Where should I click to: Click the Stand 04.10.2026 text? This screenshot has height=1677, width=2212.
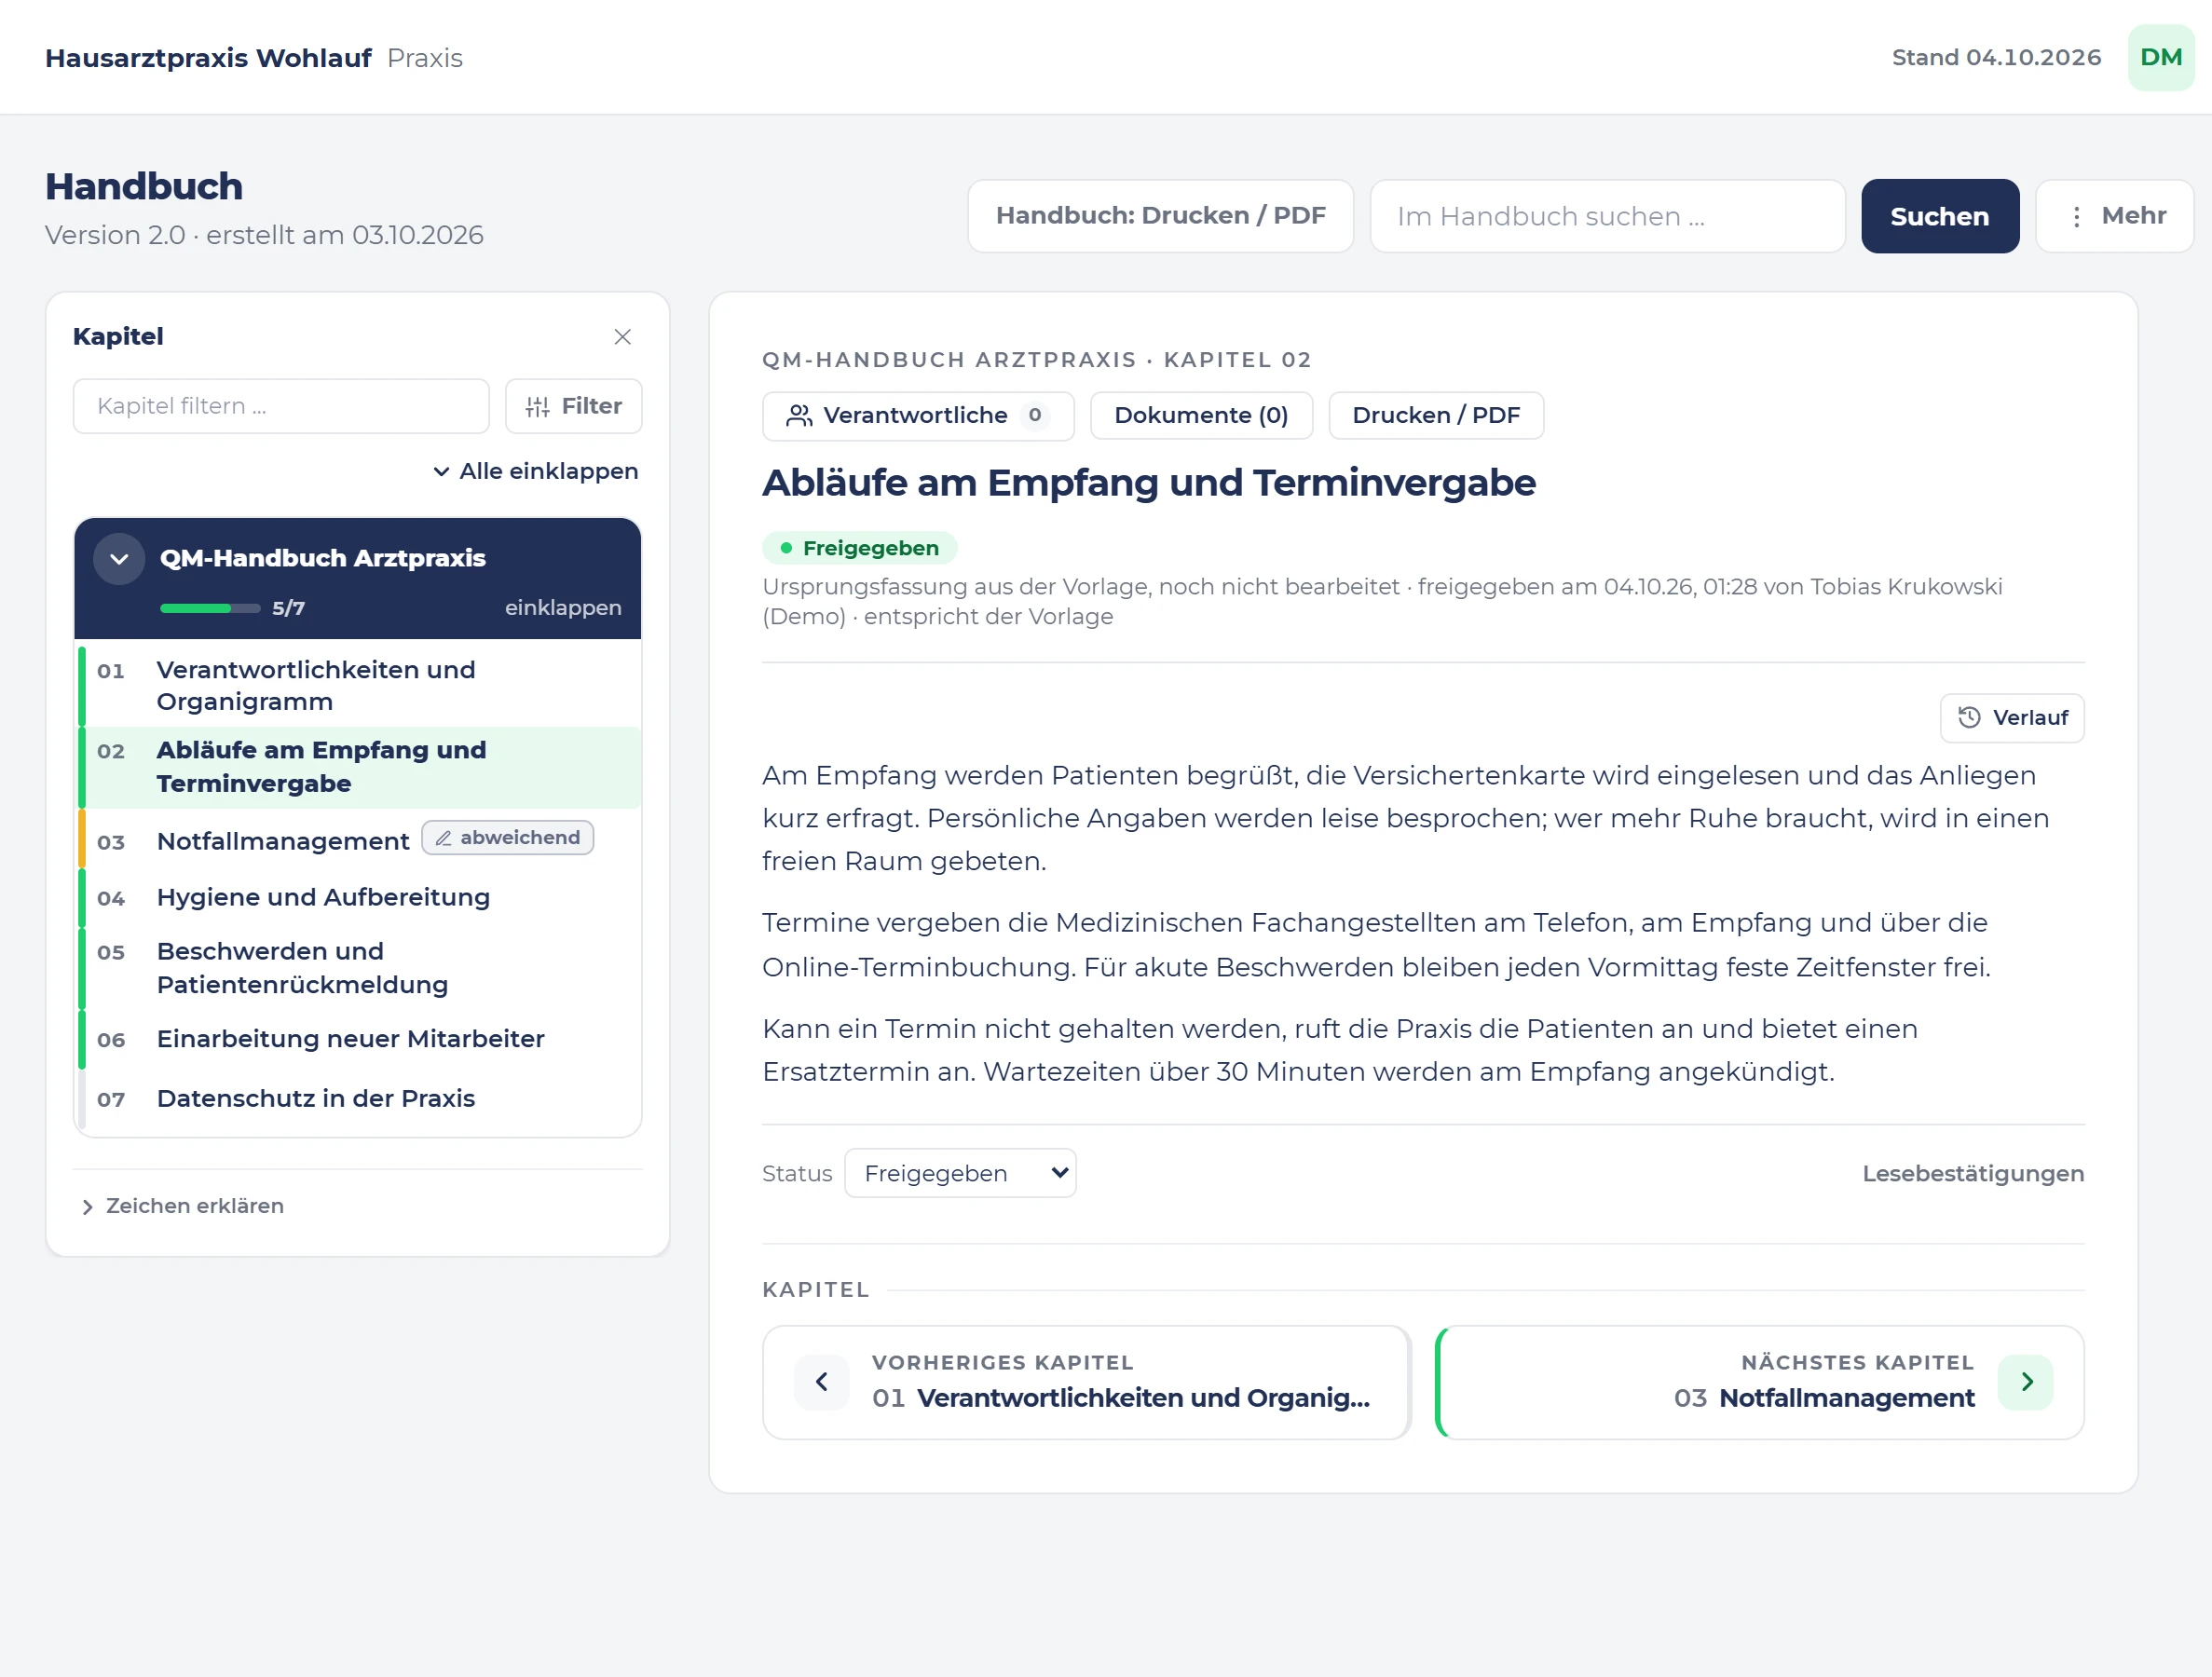point(1996,58)
